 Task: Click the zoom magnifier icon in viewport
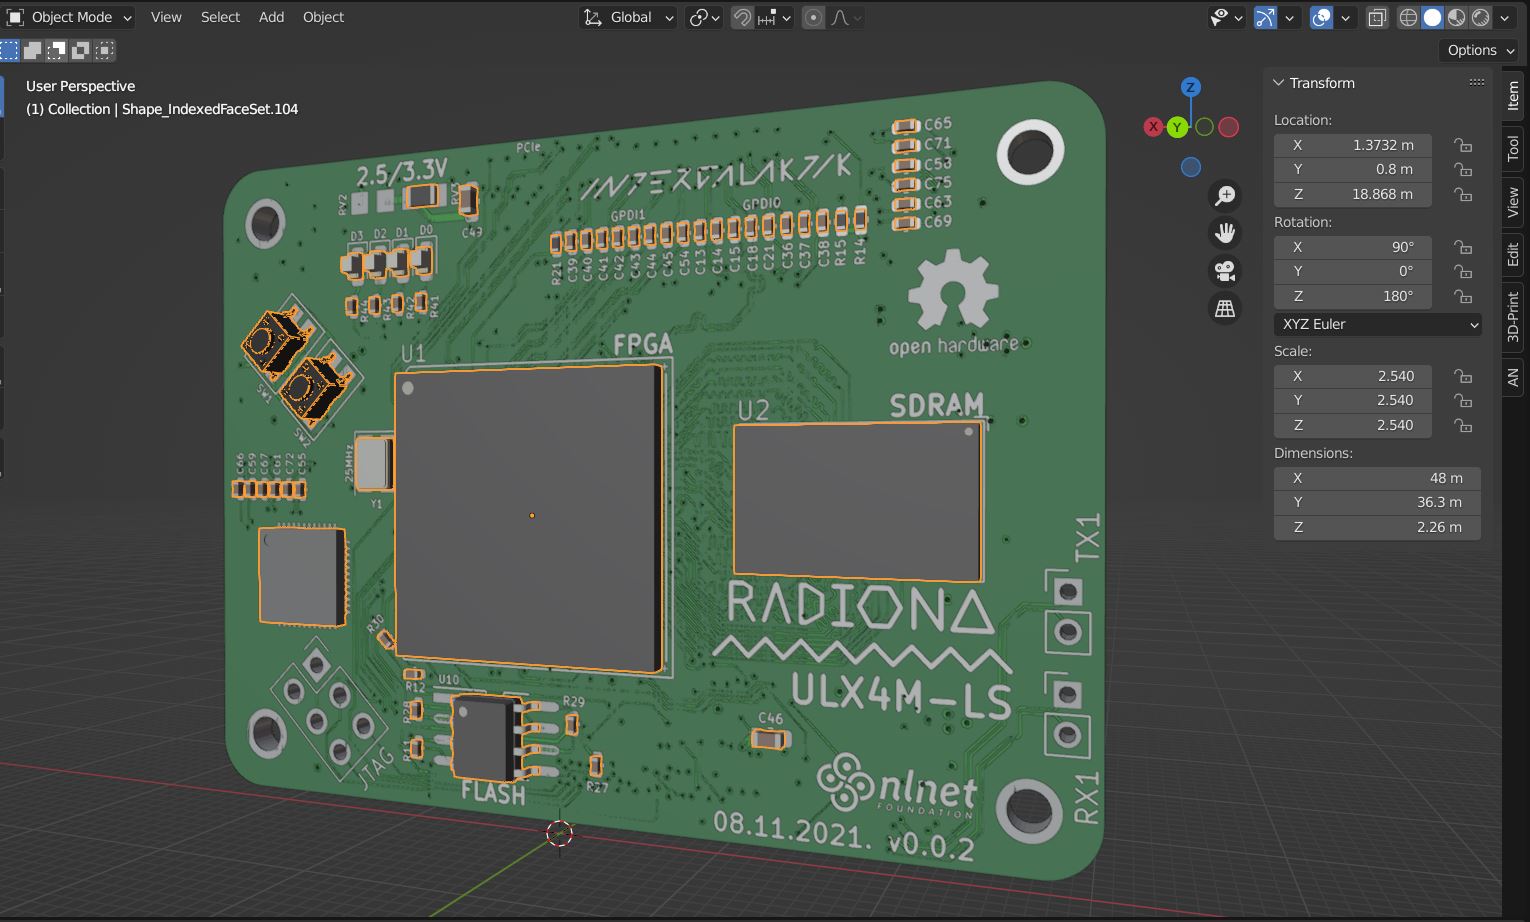pos(1225,196)
